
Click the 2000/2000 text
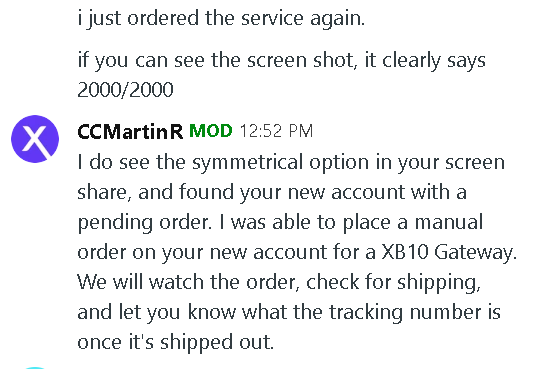pos(125,90)
